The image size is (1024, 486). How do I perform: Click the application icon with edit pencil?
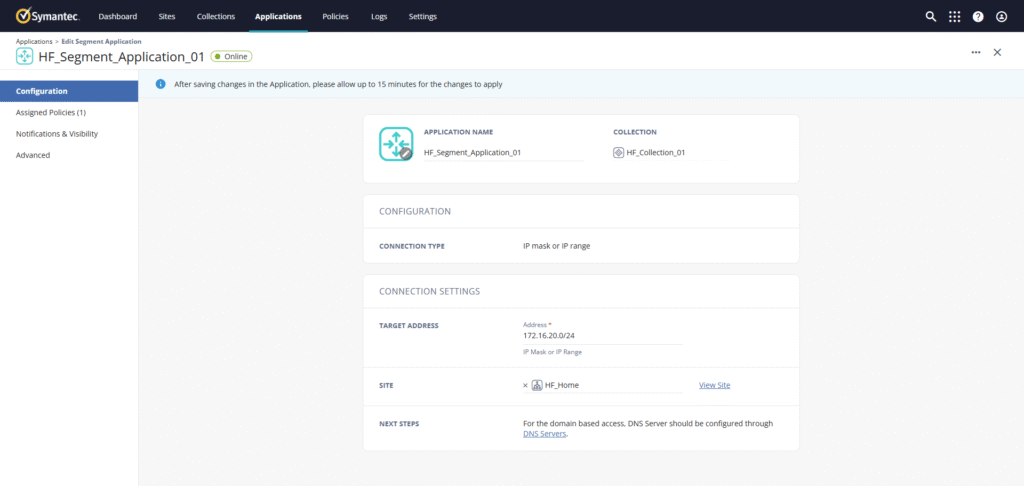[396, 144]
